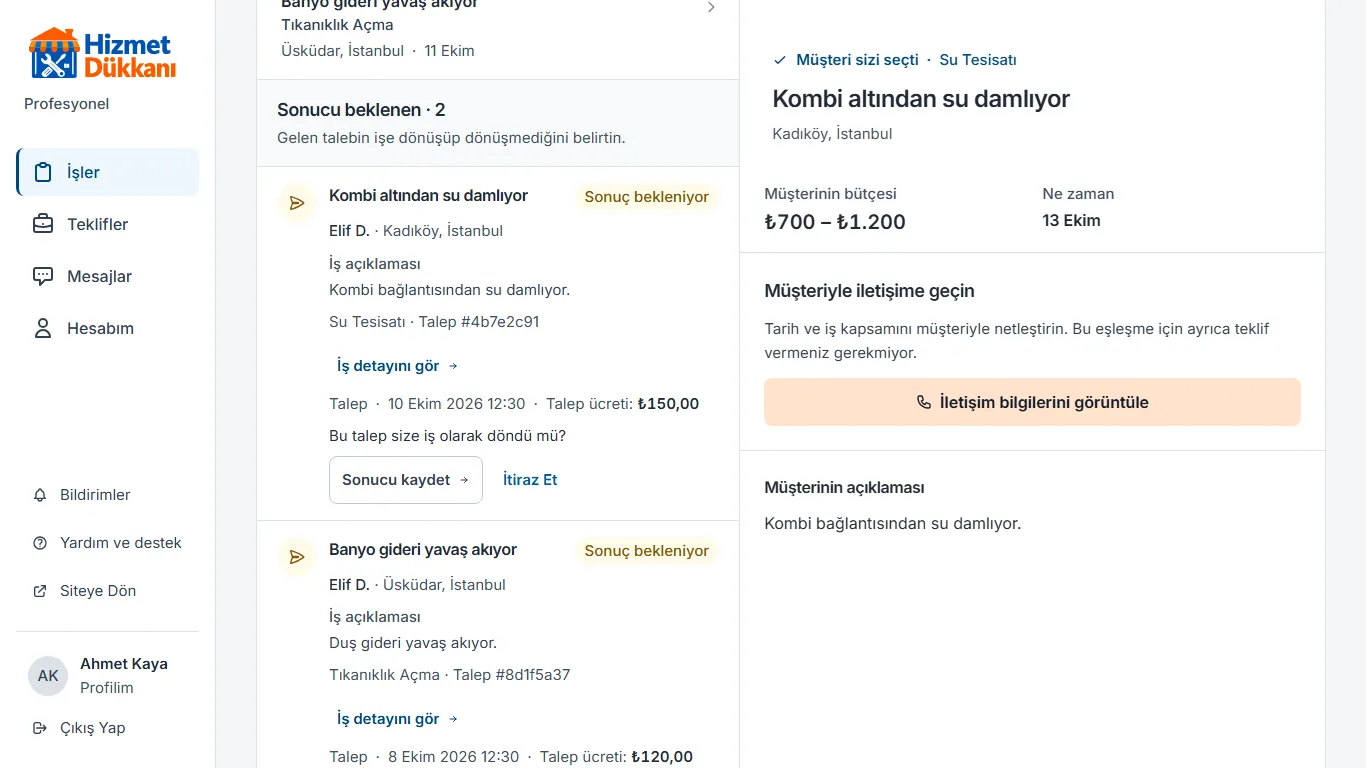
Task: Click the Hizmet Dükkanı logo
Action: [x=103, y=54]
